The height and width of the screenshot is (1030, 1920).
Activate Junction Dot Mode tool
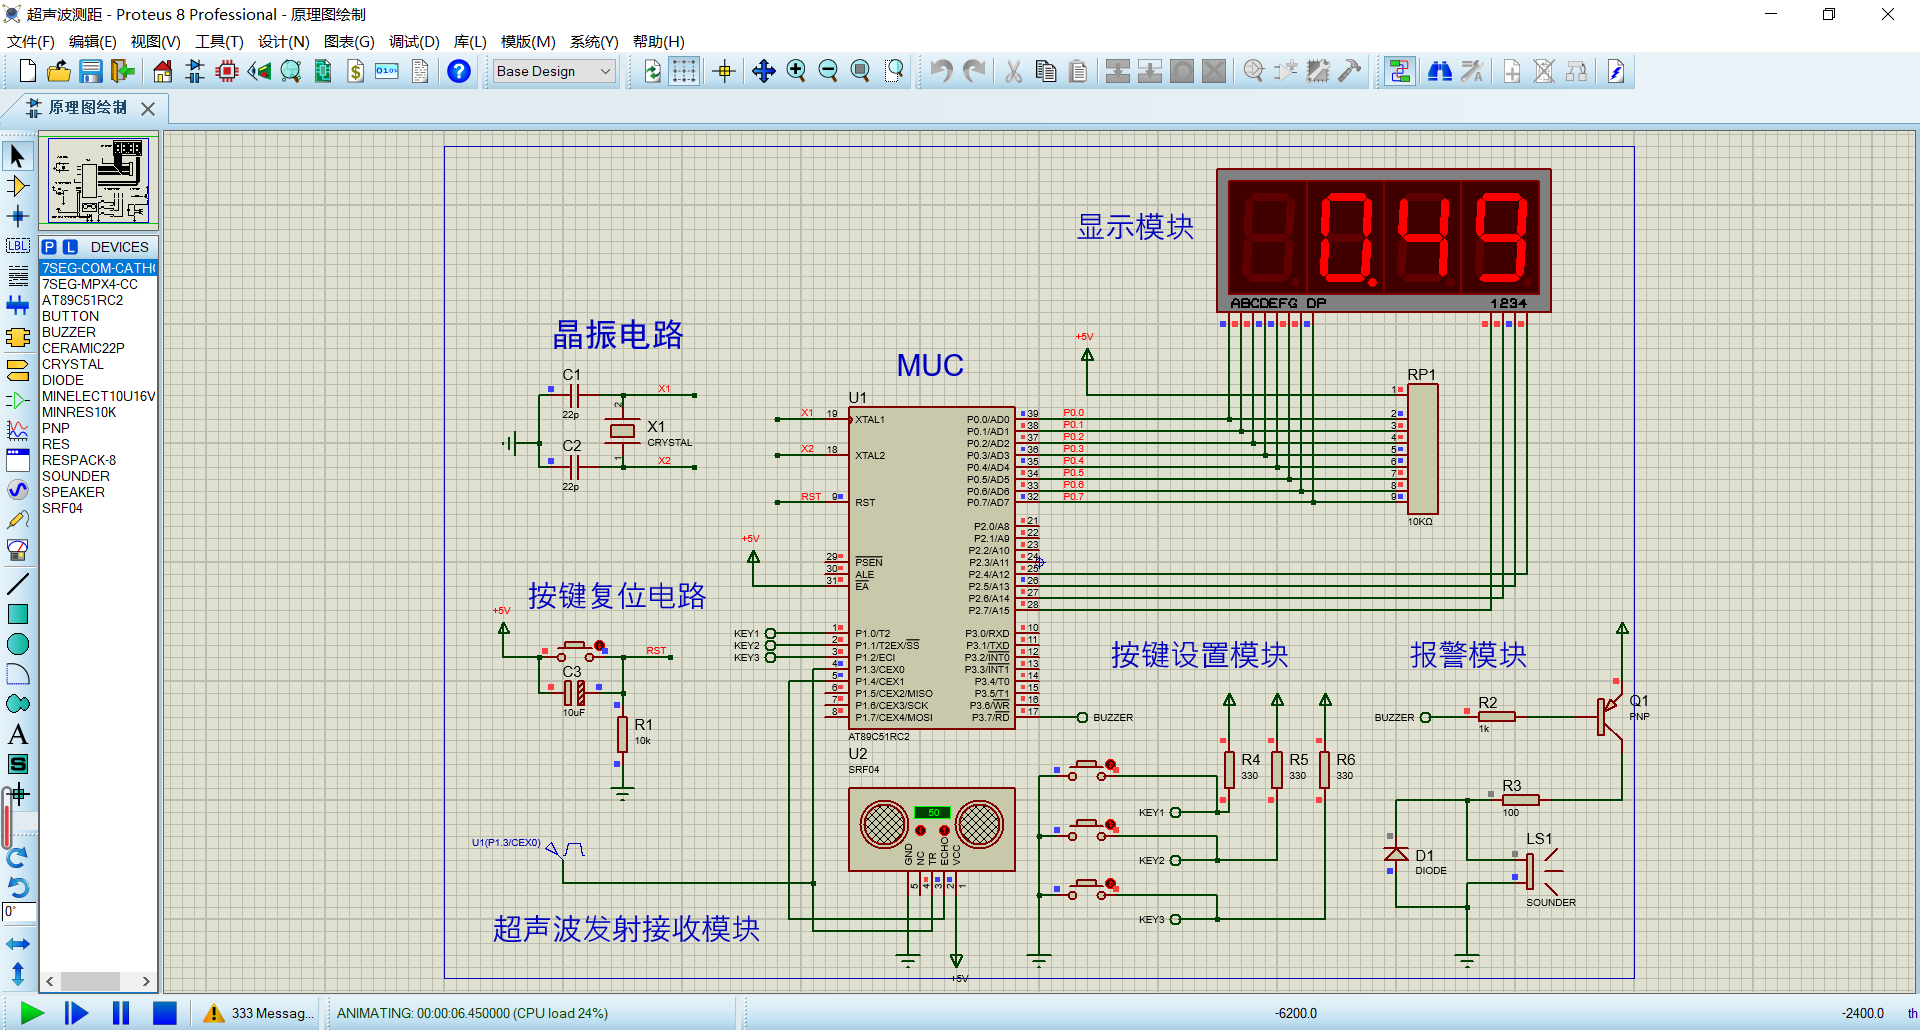(x=17, y=216)
